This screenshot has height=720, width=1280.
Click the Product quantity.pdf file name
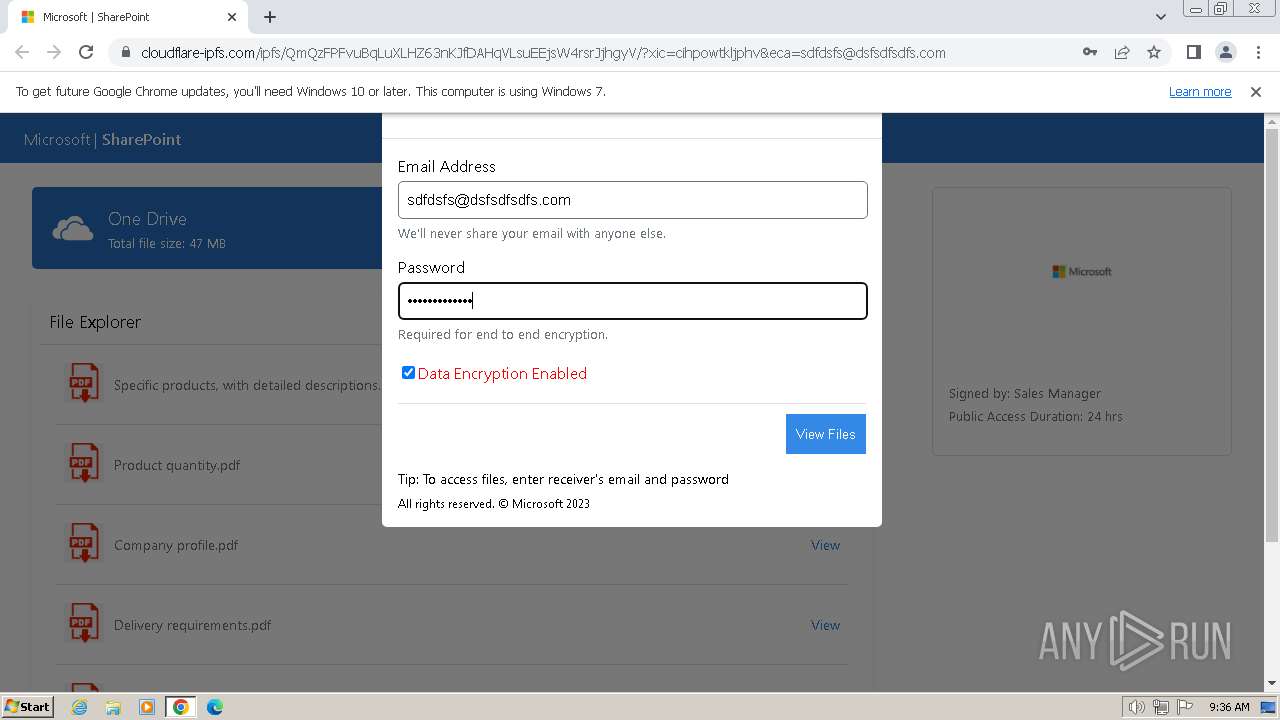[x=177, y=465]
